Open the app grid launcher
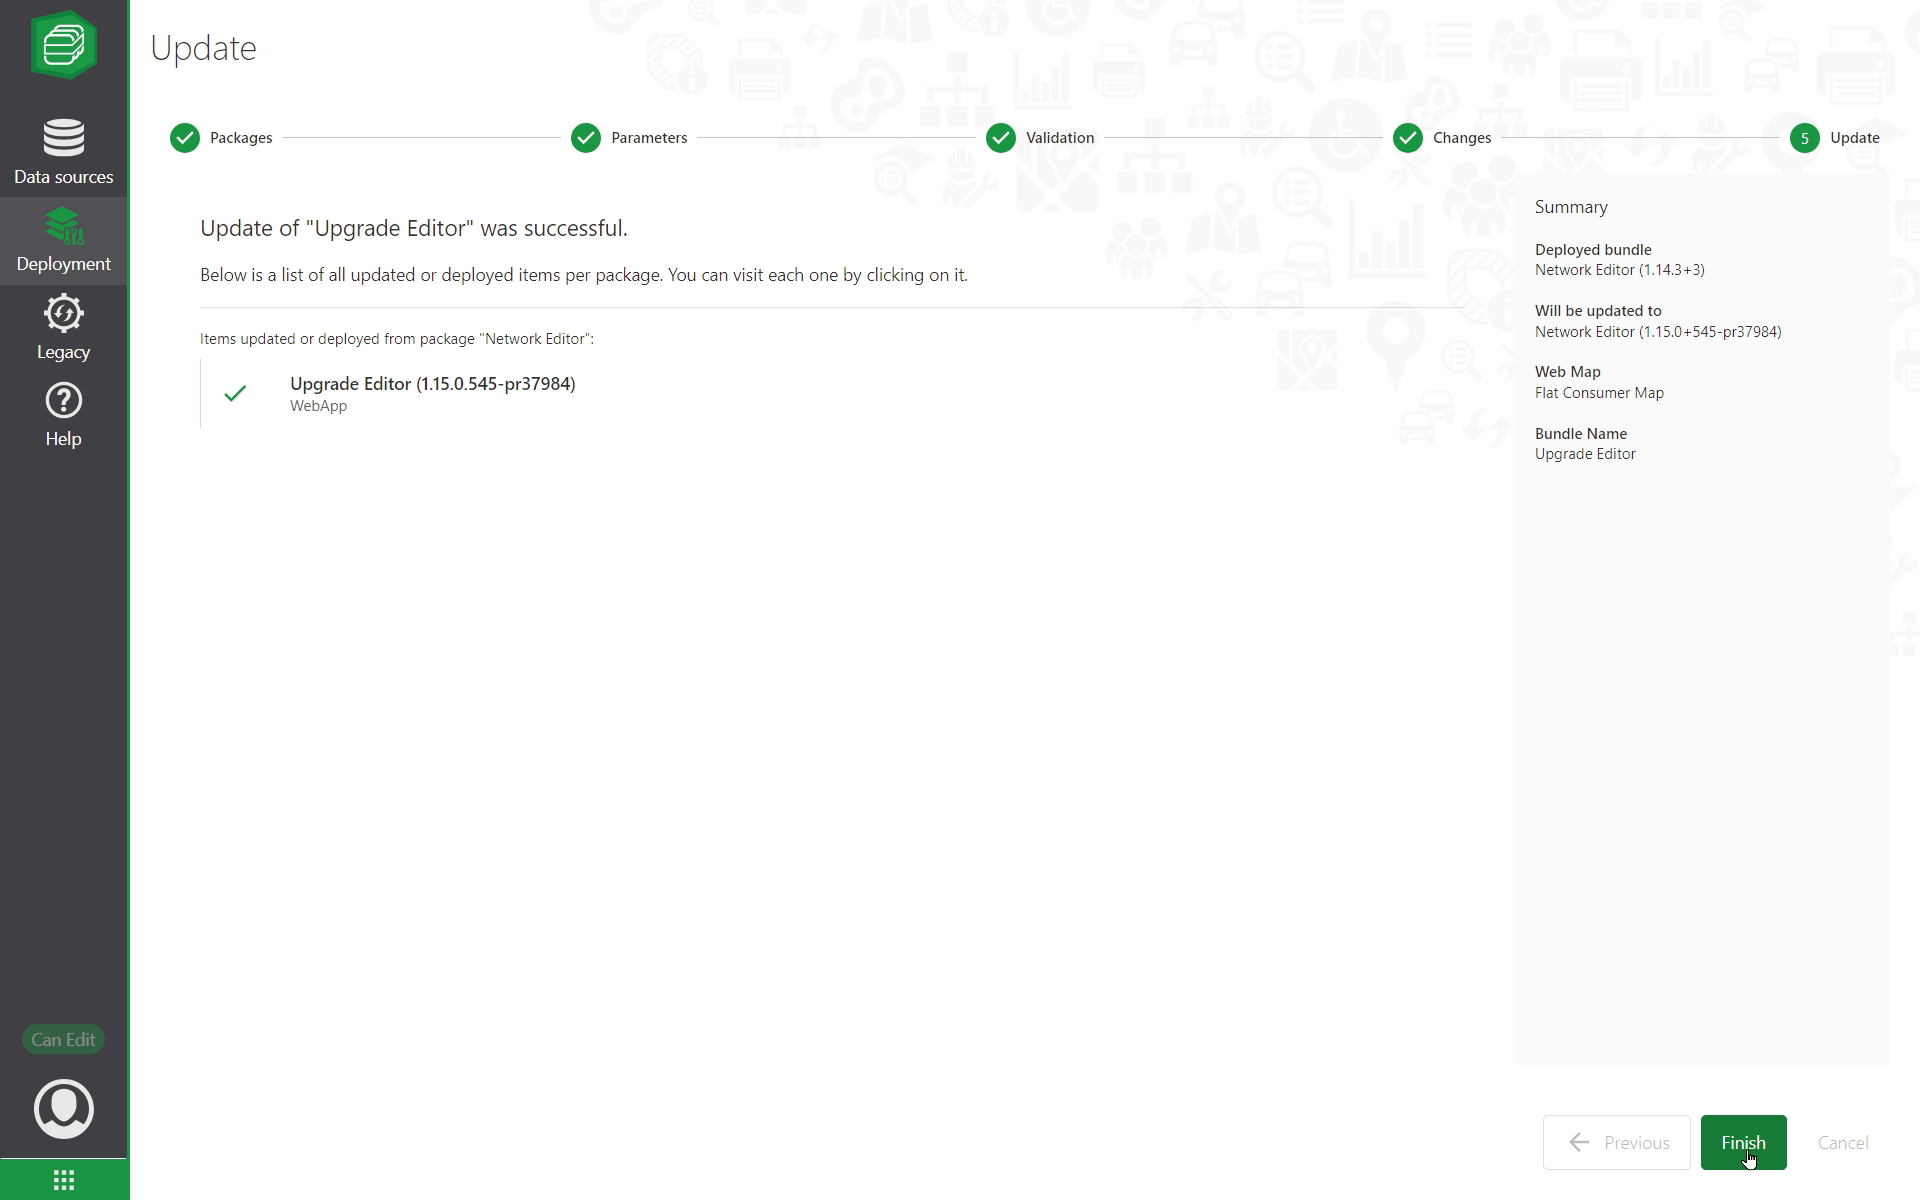1920x1200 pixels. coord(63,1181)
